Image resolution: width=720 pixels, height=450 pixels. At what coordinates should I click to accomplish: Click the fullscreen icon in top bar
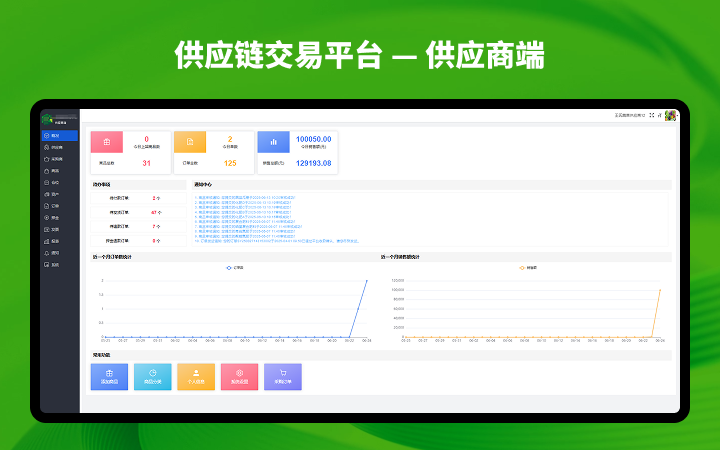(652, 115)
